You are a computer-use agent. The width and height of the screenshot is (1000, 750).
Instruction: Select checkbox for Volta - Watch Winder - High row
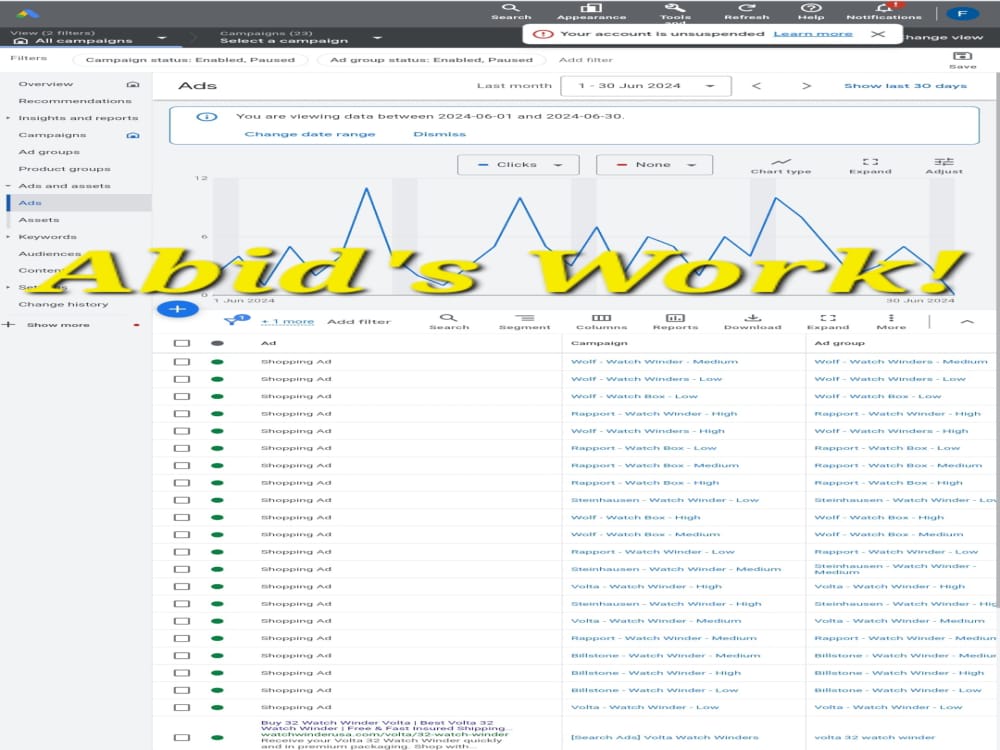click(182, 586)
